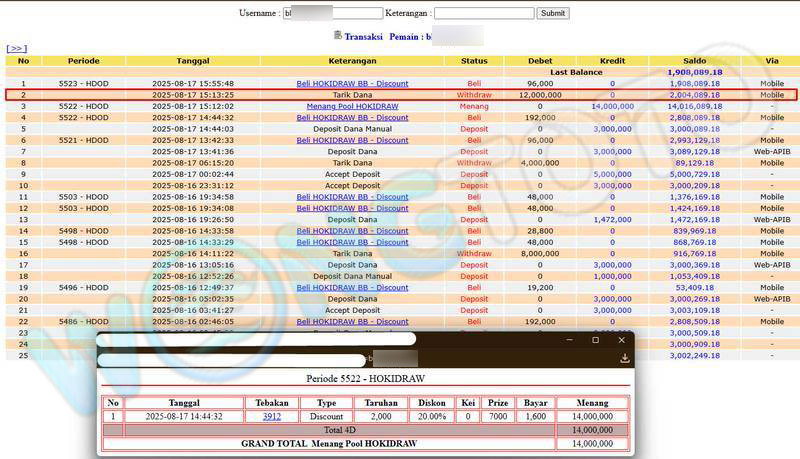
Task: Click the Transaksi icon beside the heading
Action: pyautogui.click(x=336, y=36)
